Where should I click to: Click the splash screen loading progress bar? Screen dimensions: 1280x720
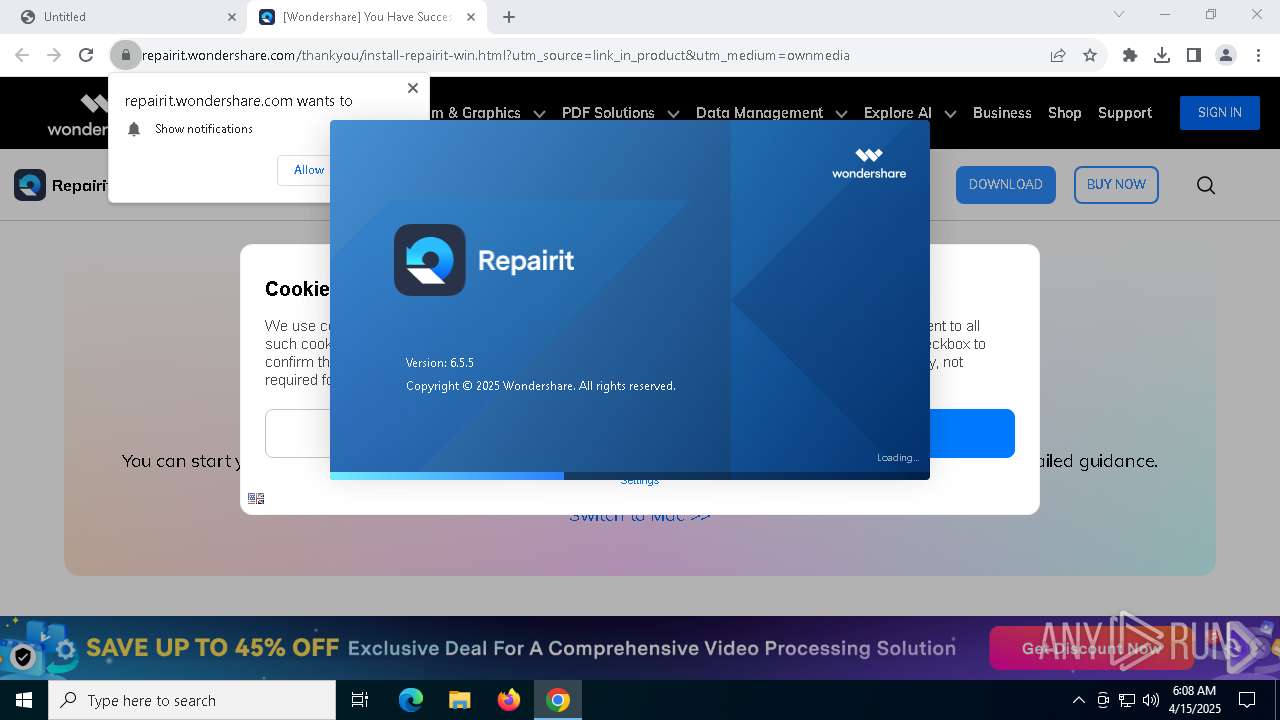point(630,476)
